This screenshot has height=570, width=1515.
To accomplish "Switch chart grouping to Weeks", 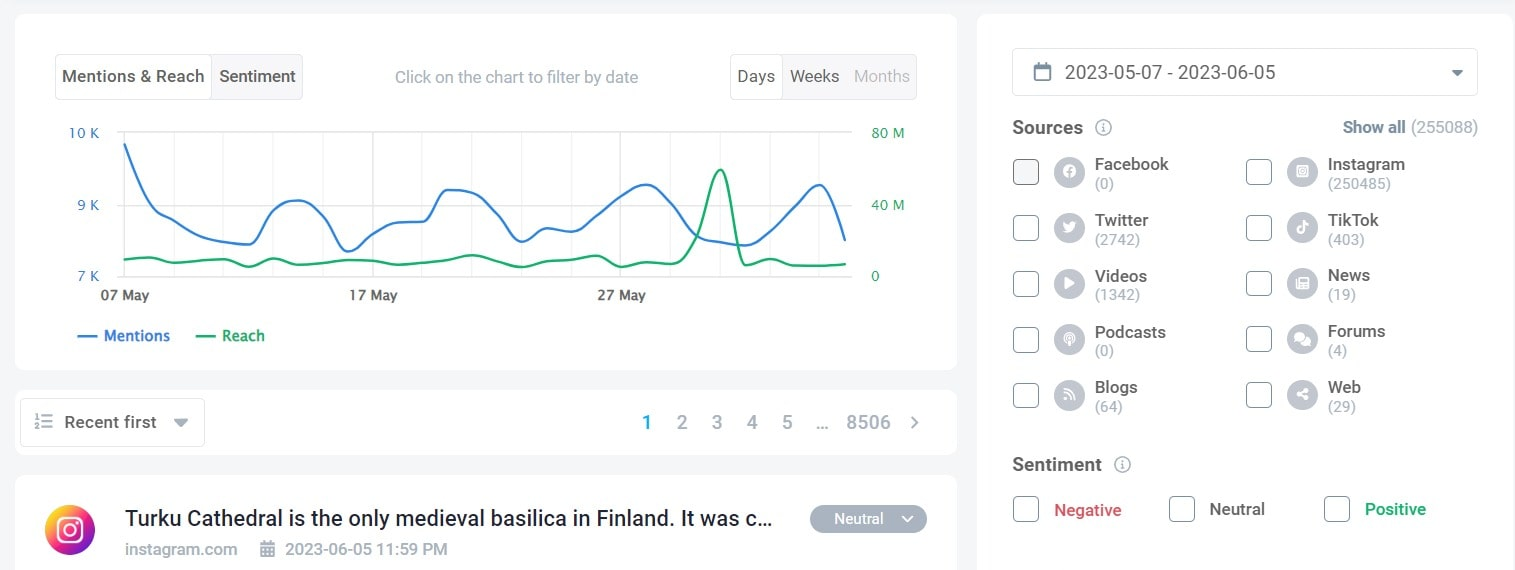I will (x=814, y=76).
